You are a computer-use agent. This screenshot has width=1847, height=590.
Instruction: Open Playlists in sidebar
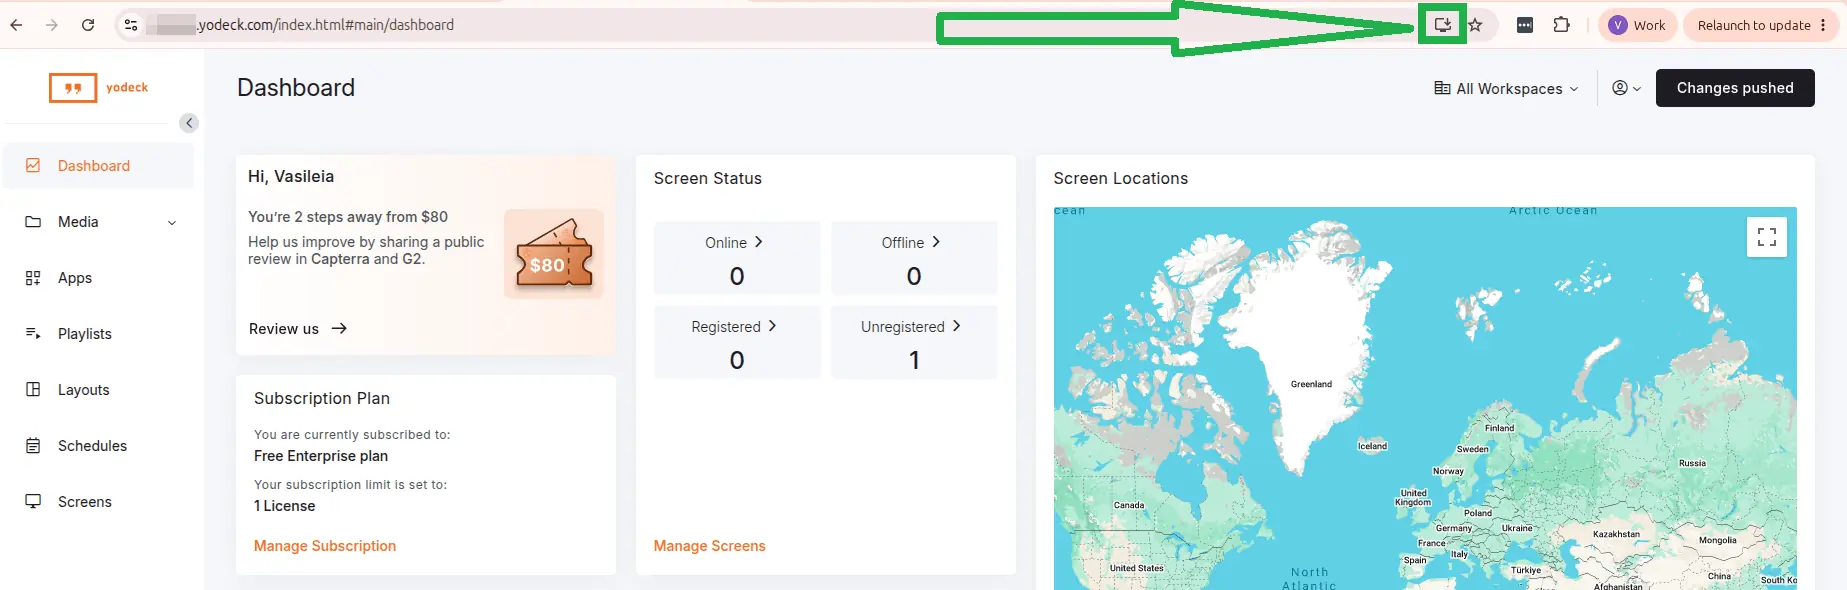point(98,334)
